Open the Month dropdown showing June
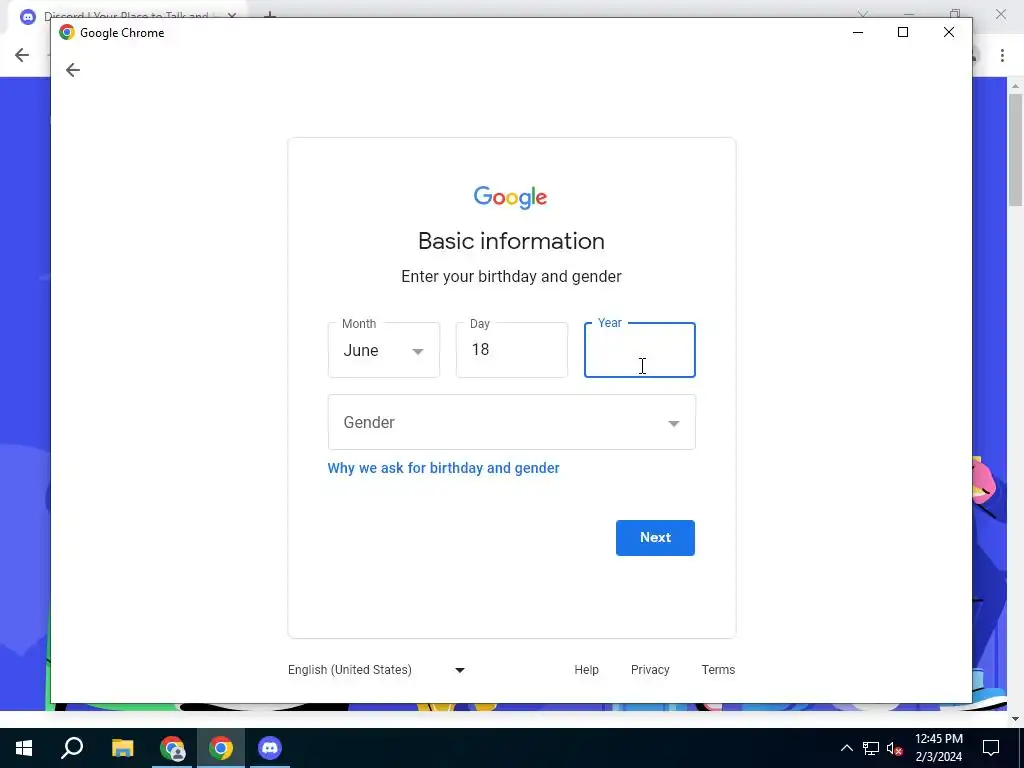 (x=383, y=350)
